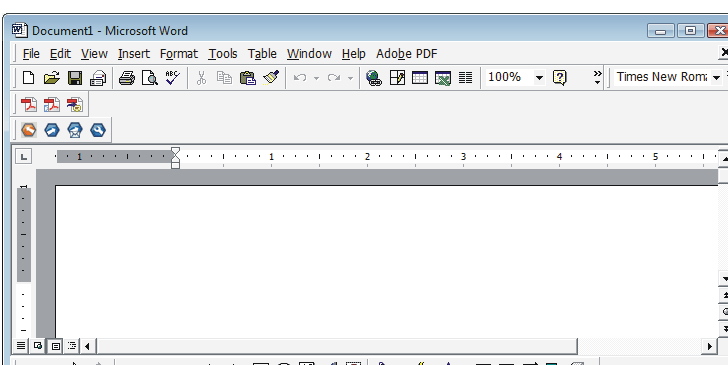Click the tab stop selector L button
The height and width of the screenshot is (365, 728).
point(23,156)
